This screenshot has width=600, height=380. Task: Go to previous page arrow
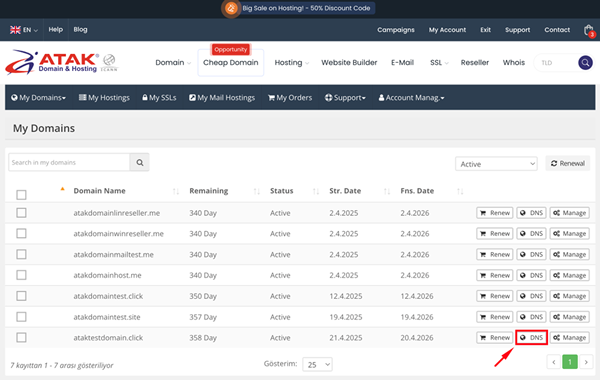pos(554,362)
